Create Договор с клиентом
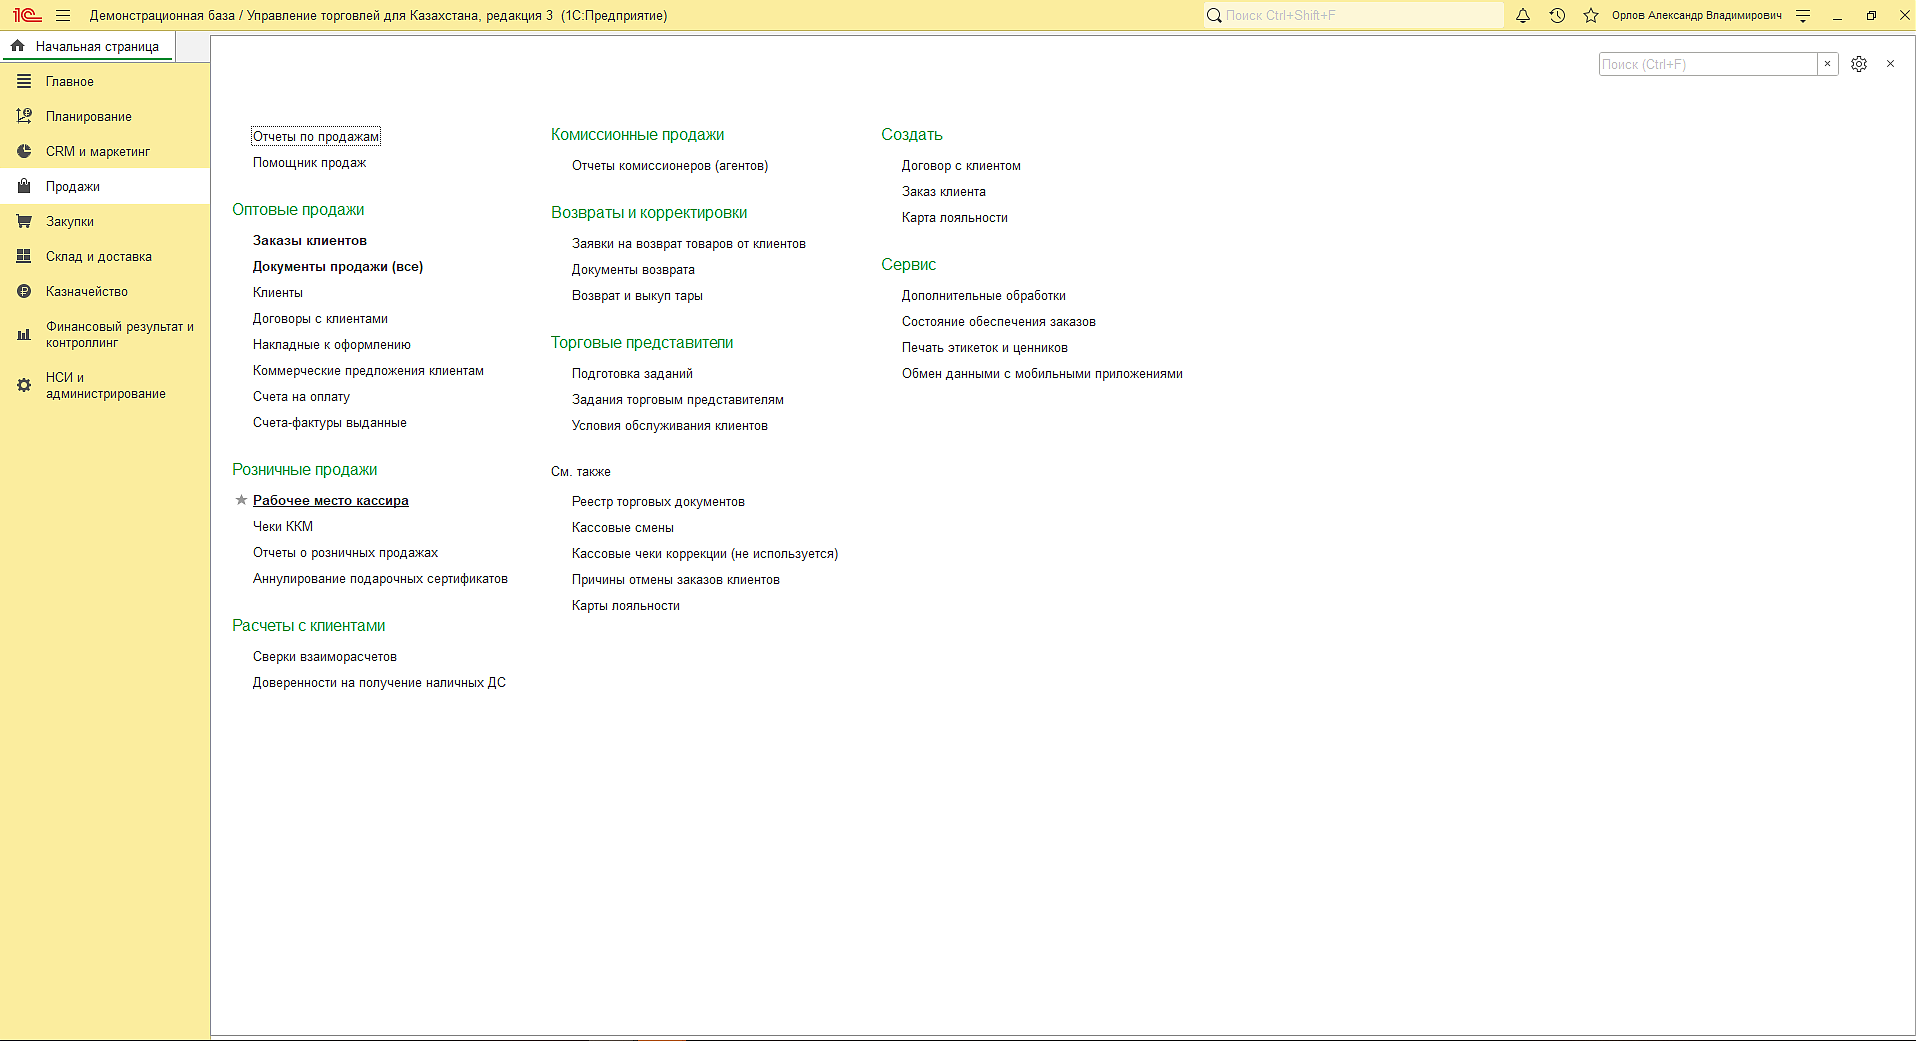Screen dimensions: 1916x1041 [x=961, y=165]
